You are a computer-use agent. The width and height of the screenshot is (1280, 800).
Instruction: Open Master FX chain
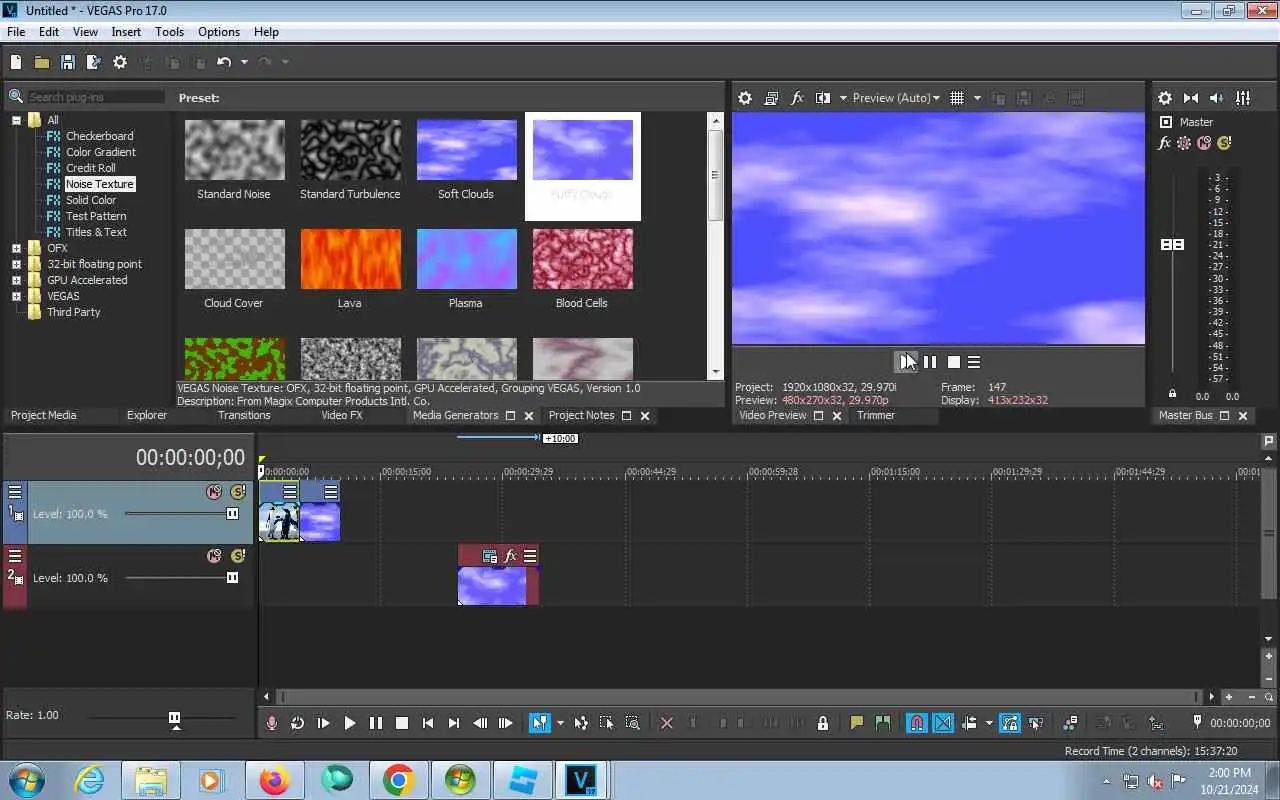point(1165,143)
